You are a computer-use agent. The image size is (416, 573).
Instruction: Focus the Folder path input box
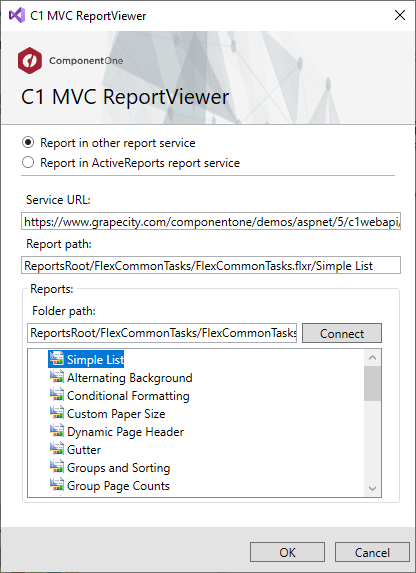(x=162, y=333)
